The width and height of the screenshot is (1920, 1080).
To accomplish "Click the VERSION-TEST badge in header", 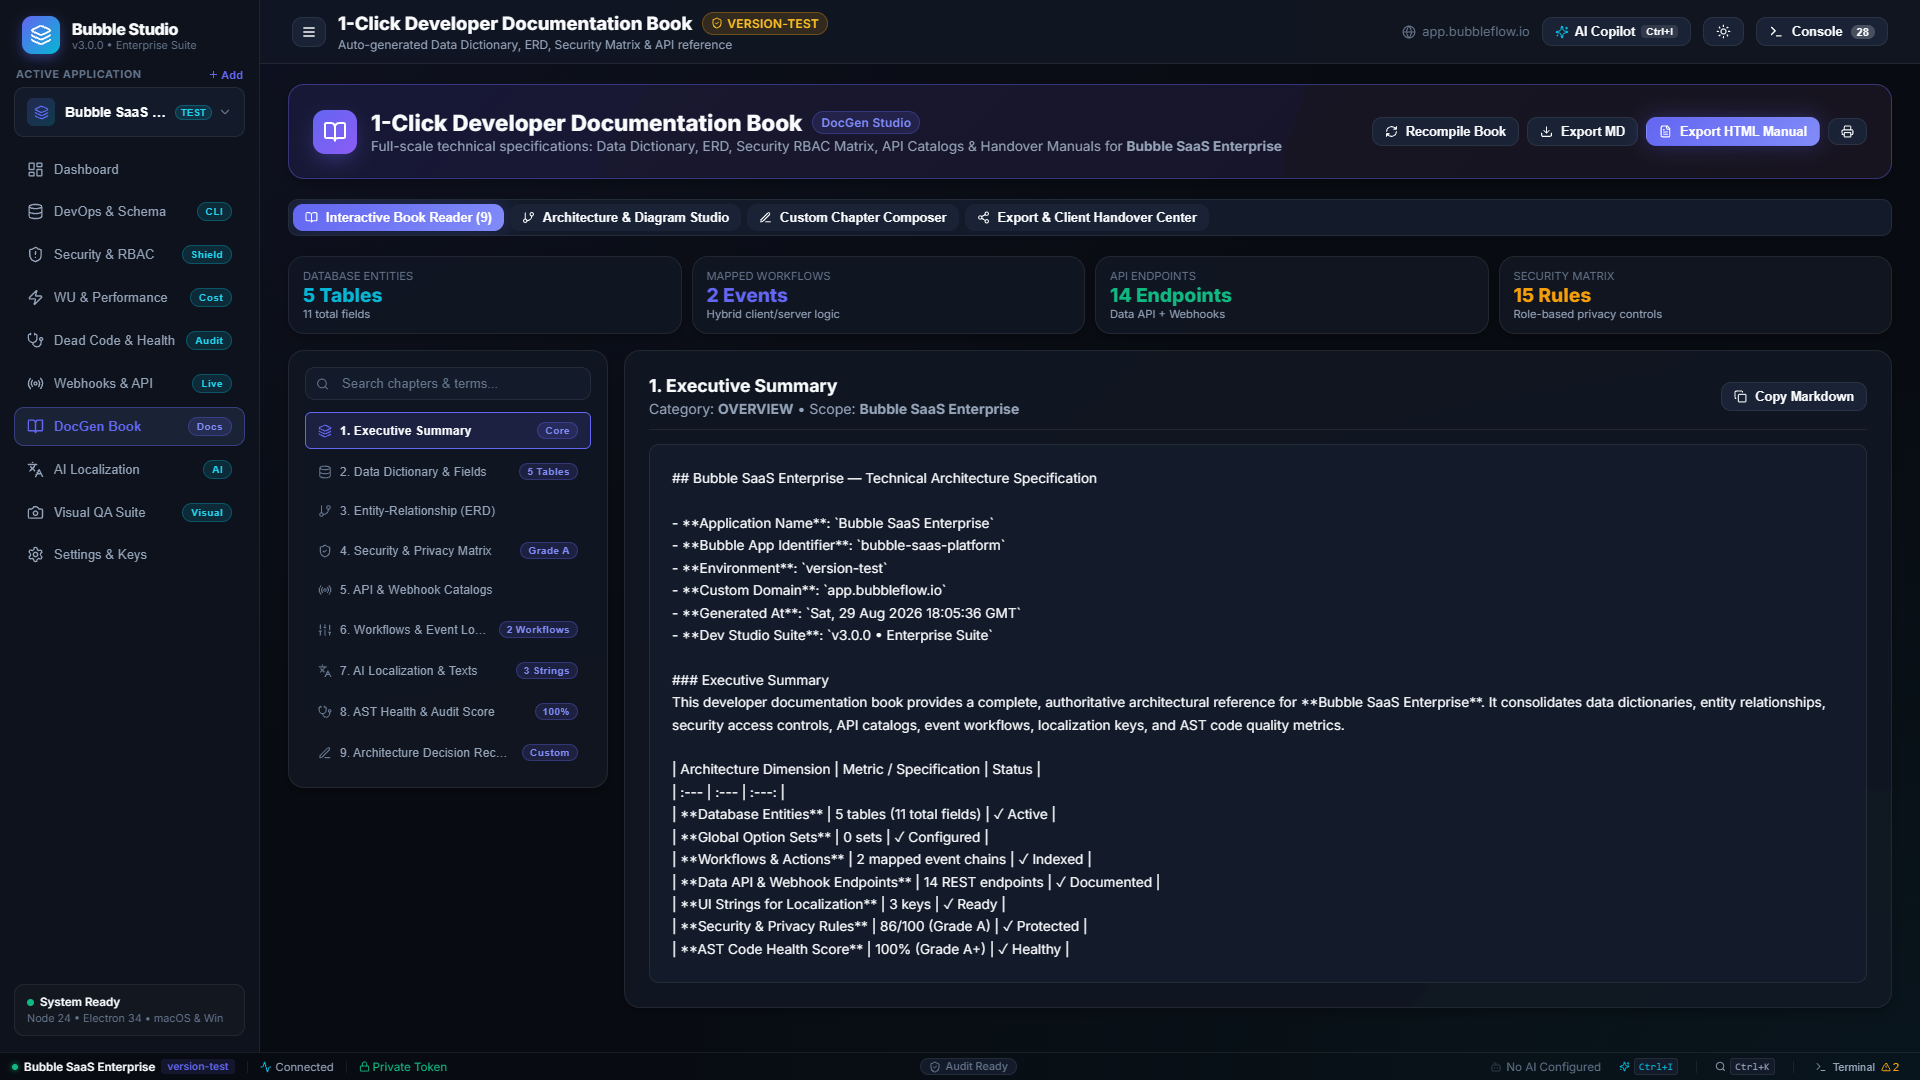I will point(765,24).
